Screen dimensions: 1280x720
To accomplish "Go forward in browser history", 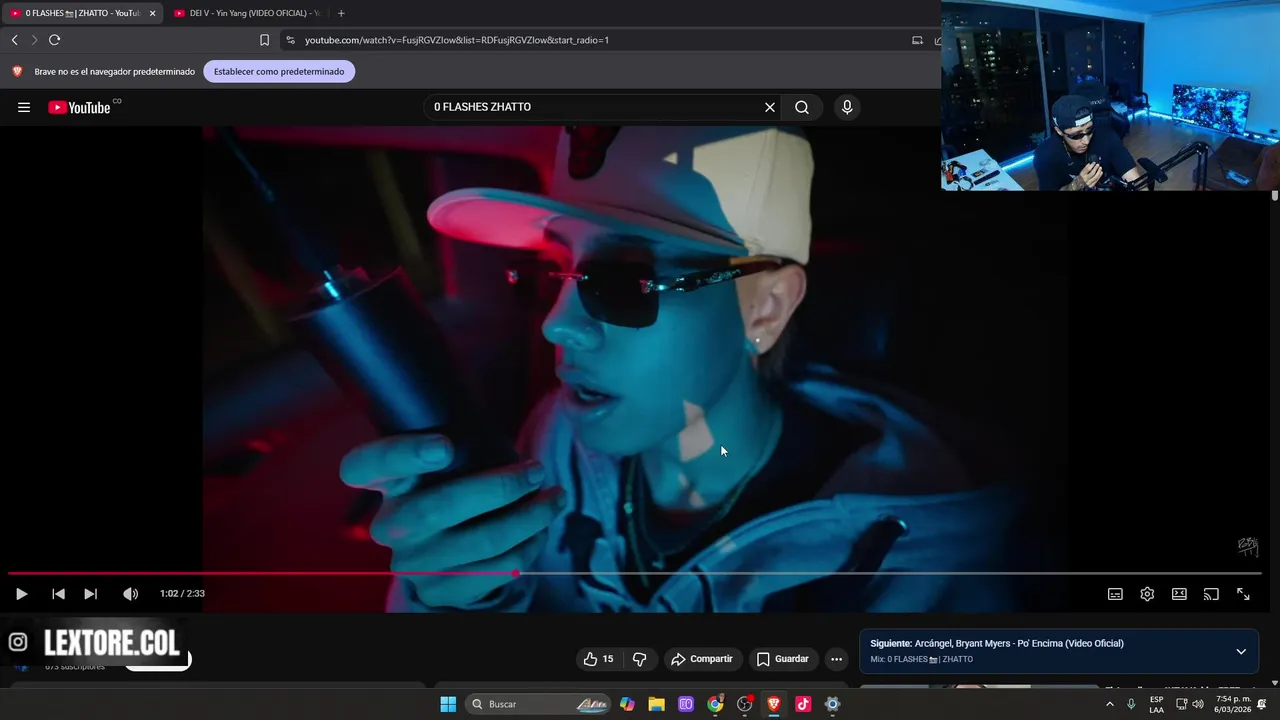I will click(x=34, y=40).
